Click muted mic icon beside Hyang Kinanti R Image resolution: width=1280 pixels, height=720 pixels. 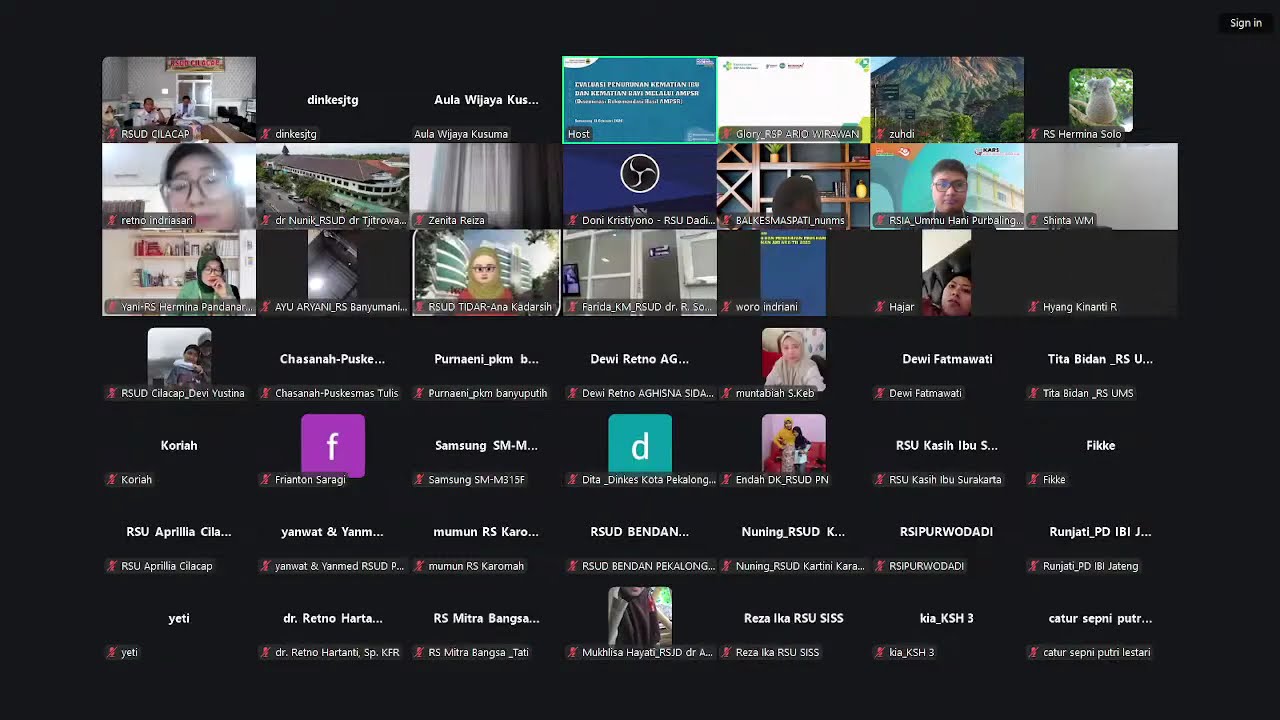pyautogui.click(x=1034, y=307)
